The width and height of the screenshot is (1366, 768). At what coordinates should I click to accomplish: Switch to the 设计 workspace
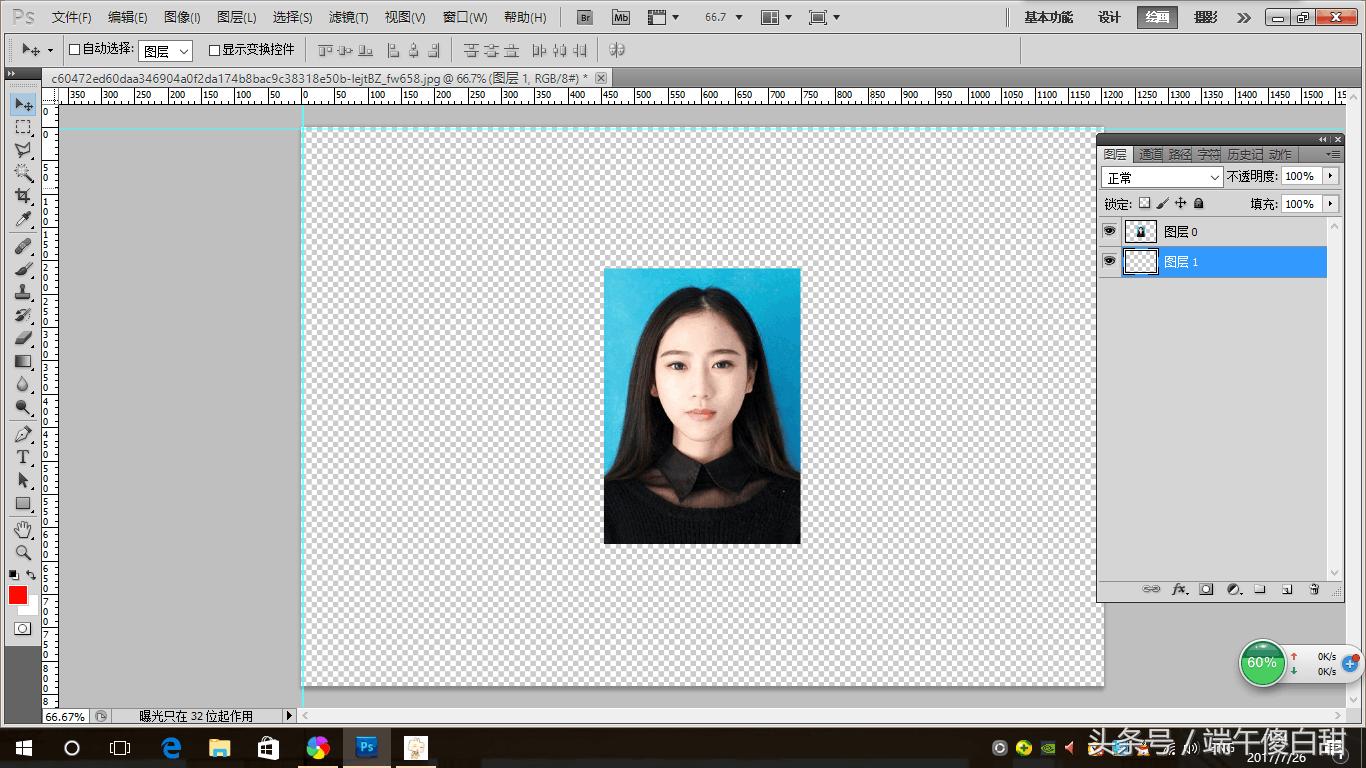(x=1109, y=17)
